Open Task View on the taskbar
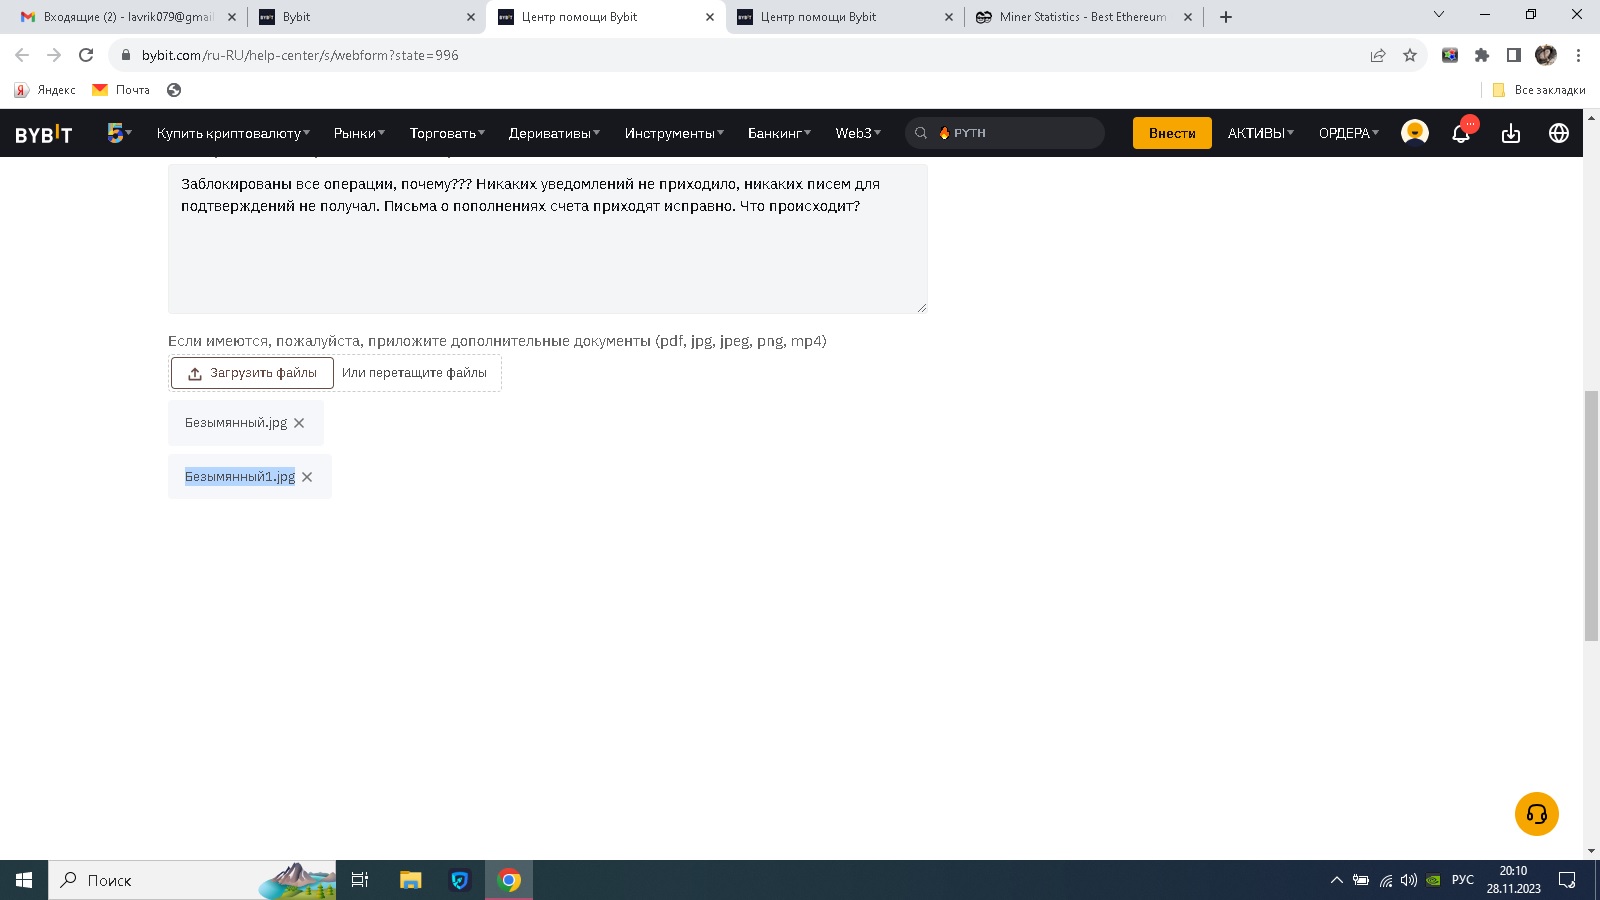Viewport: 1600px width, 900px height. coord(360,880)
